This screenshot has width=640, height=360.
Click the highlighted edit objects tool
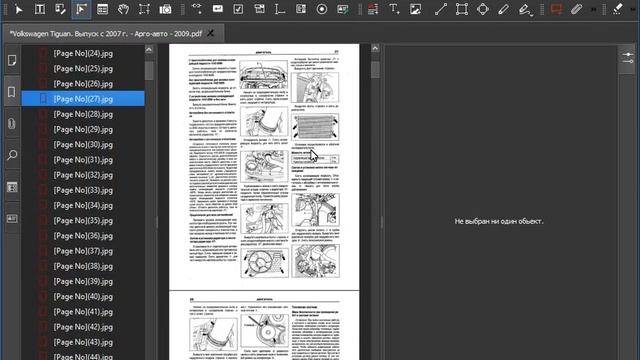tap(81, 9)
